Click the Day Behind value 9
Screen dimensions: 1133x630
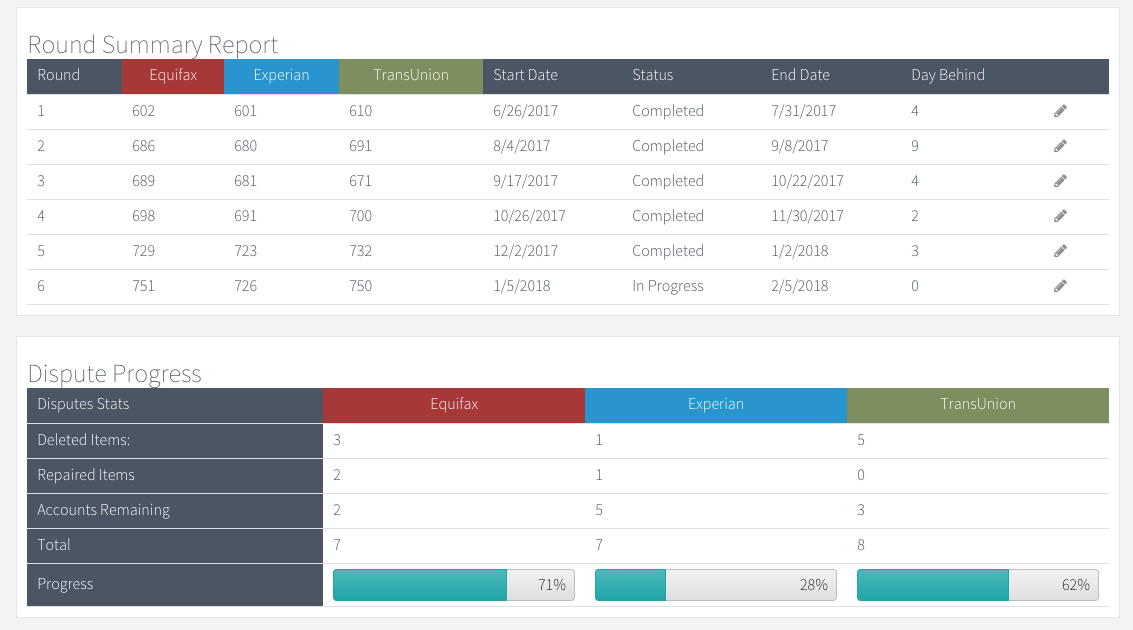pyautogui.click(x=915, y=146)
